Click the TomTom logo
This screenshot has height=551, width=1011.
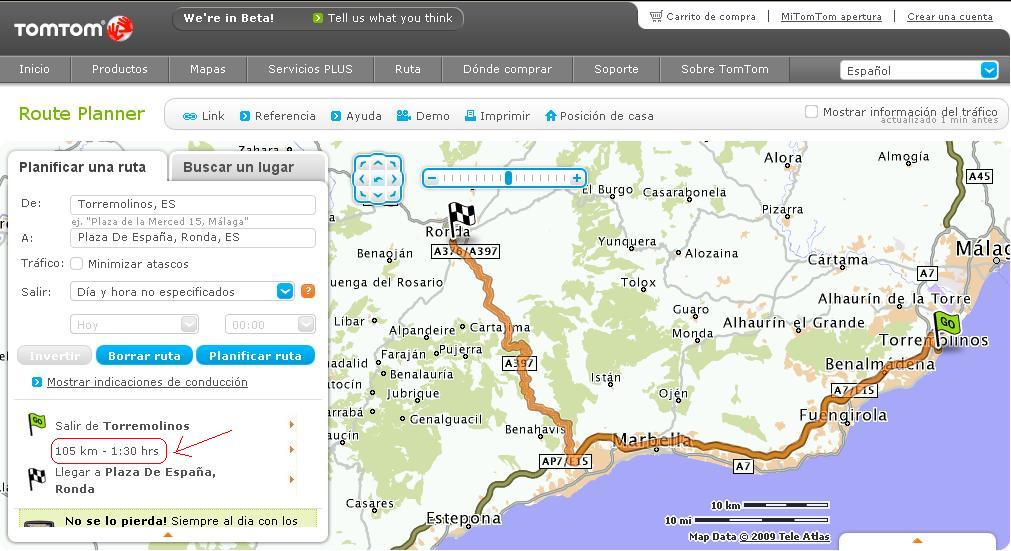click(74, 28)
